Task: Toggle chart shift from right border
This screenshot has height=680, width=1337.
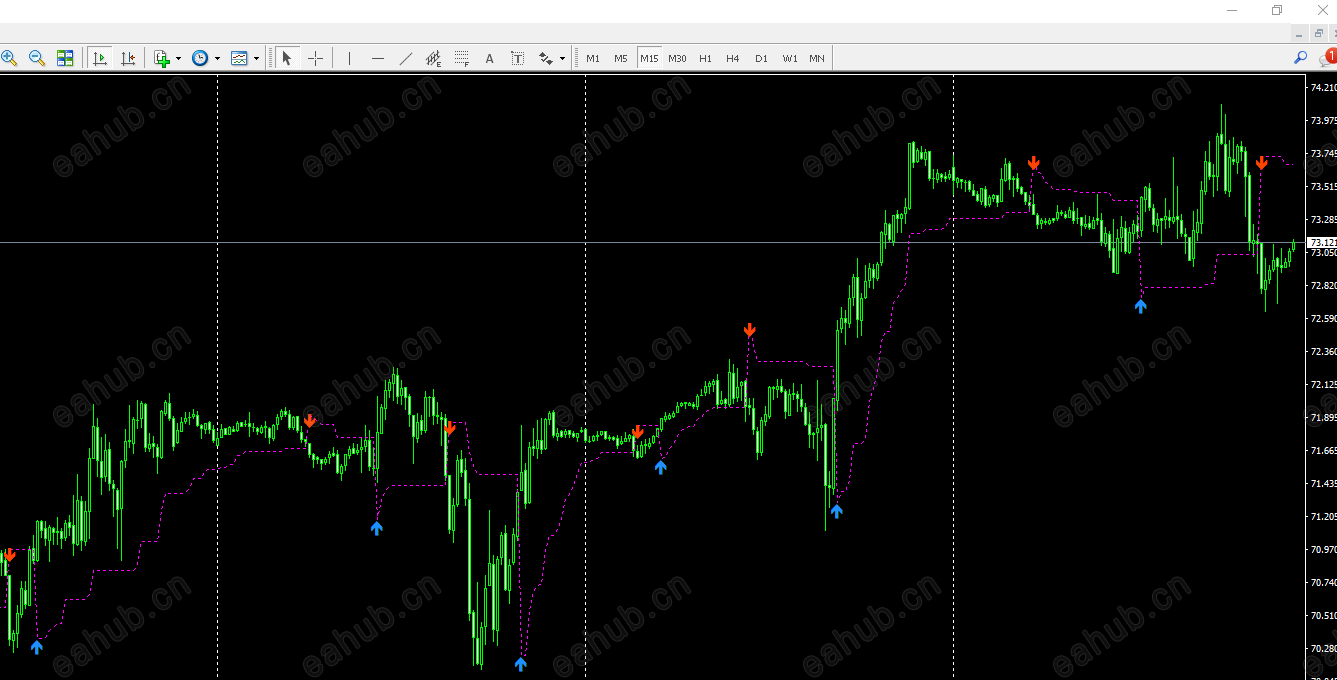Action: tap(128, 58)
